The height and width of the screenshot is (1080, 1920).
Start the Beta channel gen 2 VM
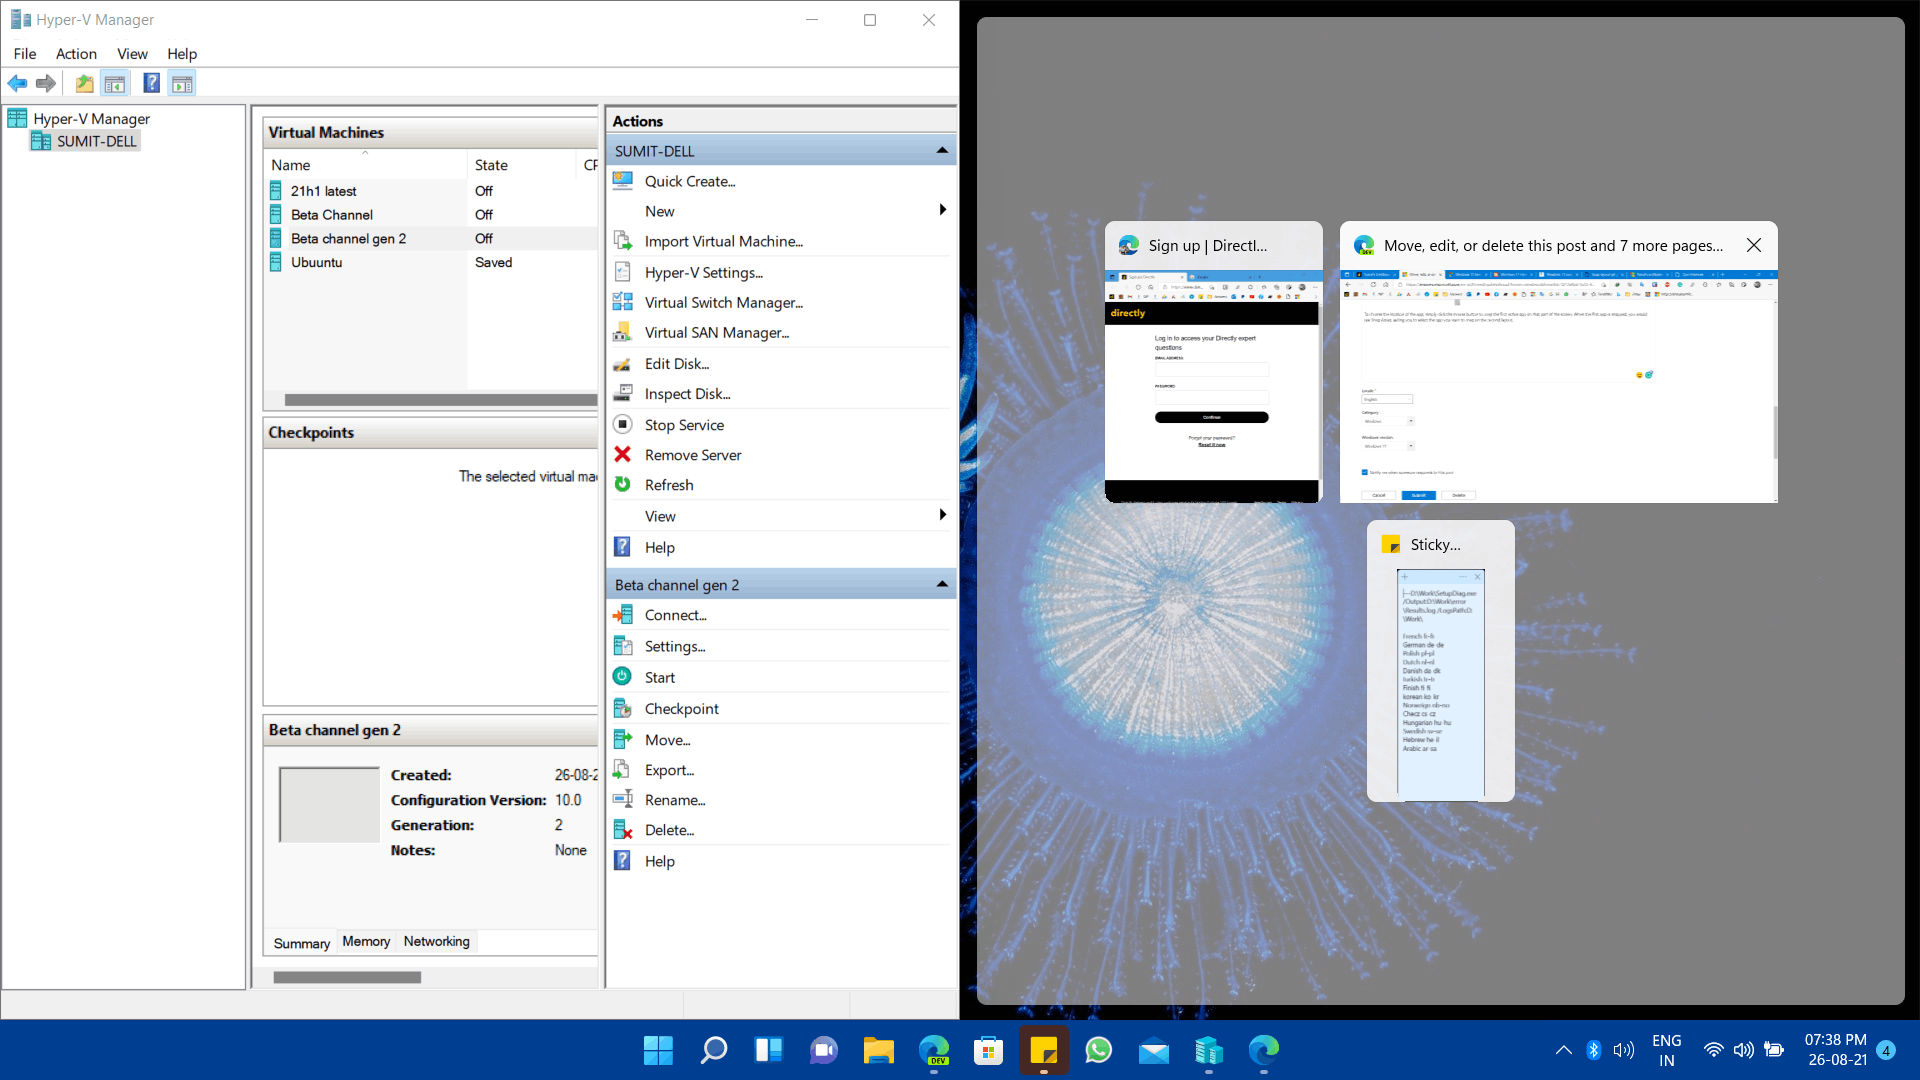659,677
